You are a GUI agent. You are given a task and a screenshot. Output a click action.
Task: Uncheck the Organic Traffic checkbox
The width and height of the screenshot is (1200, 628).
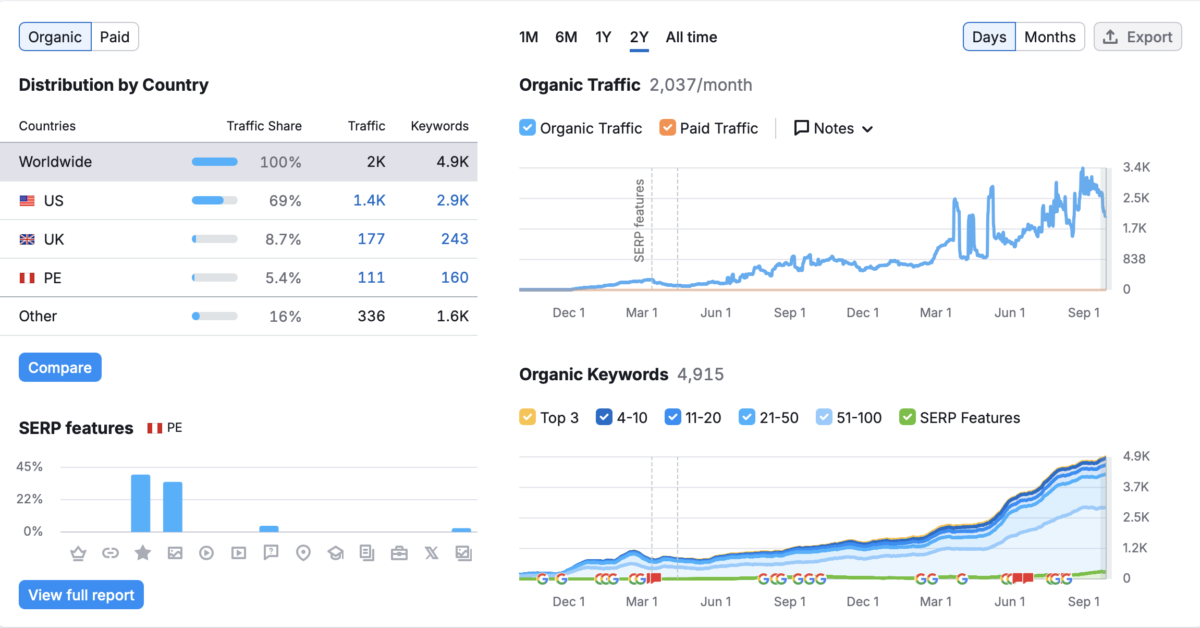(528, 128)
